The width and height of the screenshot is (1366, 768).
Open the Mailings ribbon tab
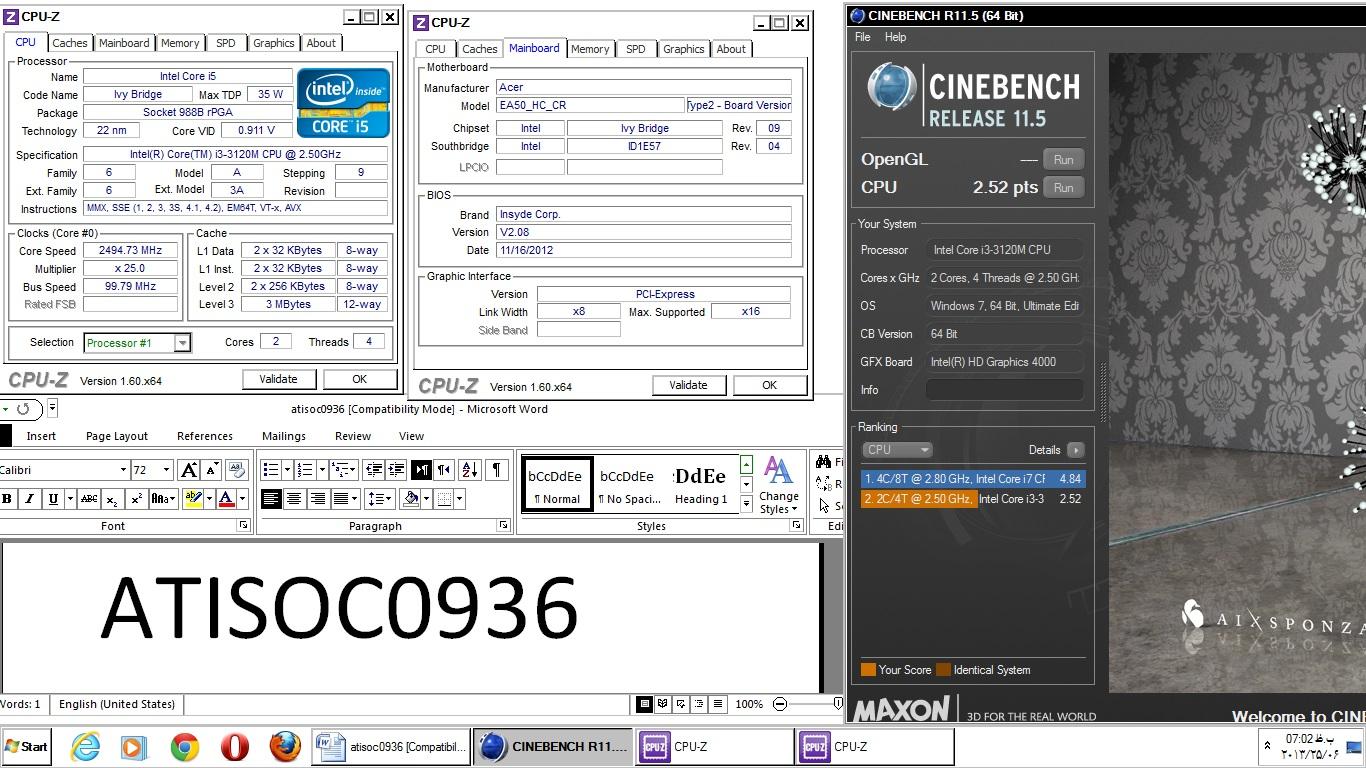[284, 436]
